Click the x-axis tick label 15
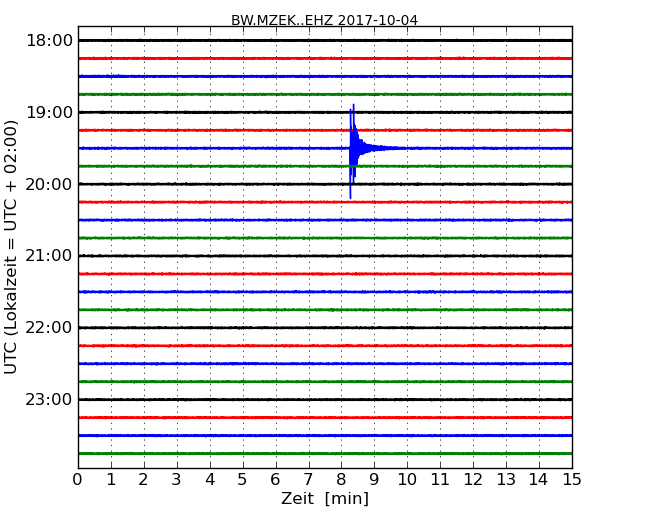Image resolution: width=650 pixels, height=520 pixels. [572, 480]
